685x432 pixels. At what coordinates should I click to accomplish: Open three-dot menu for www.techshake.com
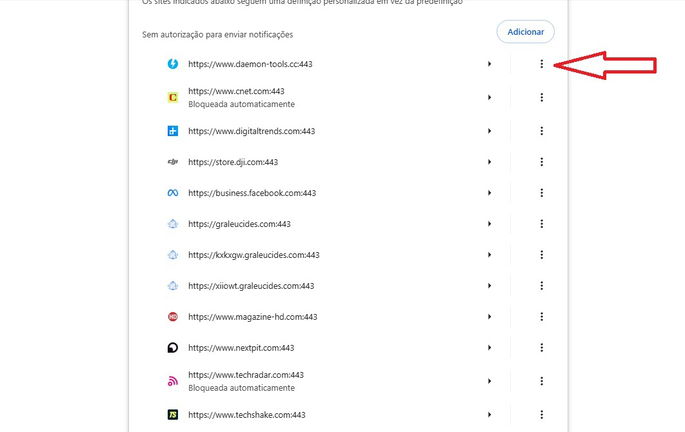point(541,414)
